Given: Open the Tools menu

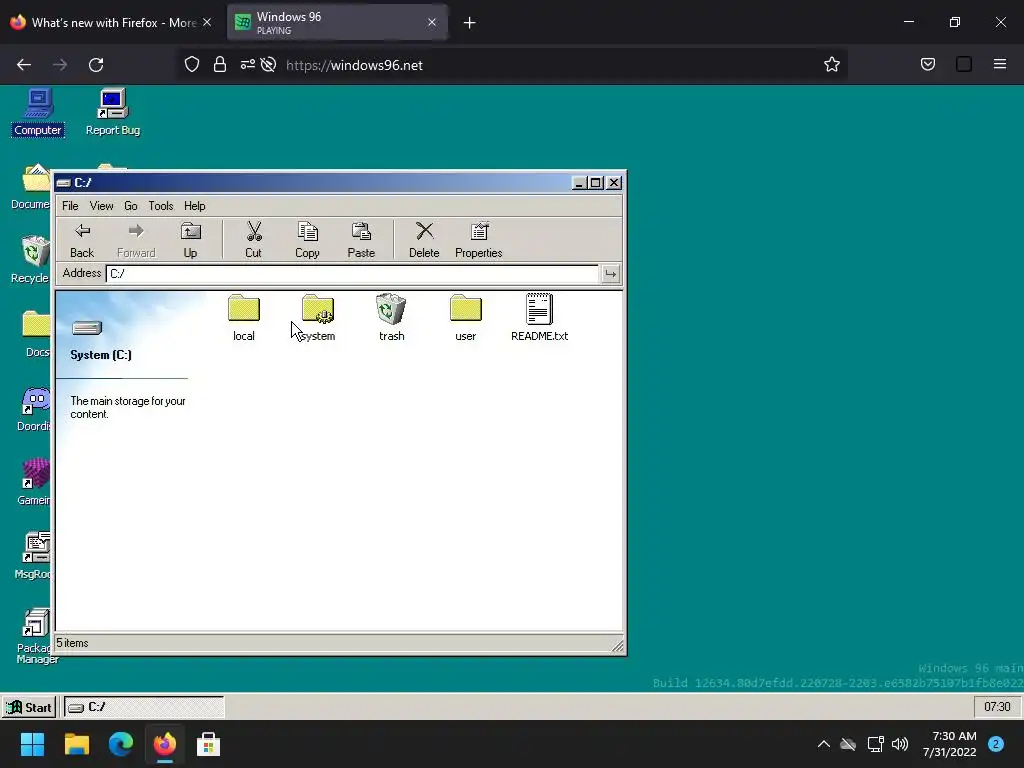Looking at the screenshot, I should point(161,206).
